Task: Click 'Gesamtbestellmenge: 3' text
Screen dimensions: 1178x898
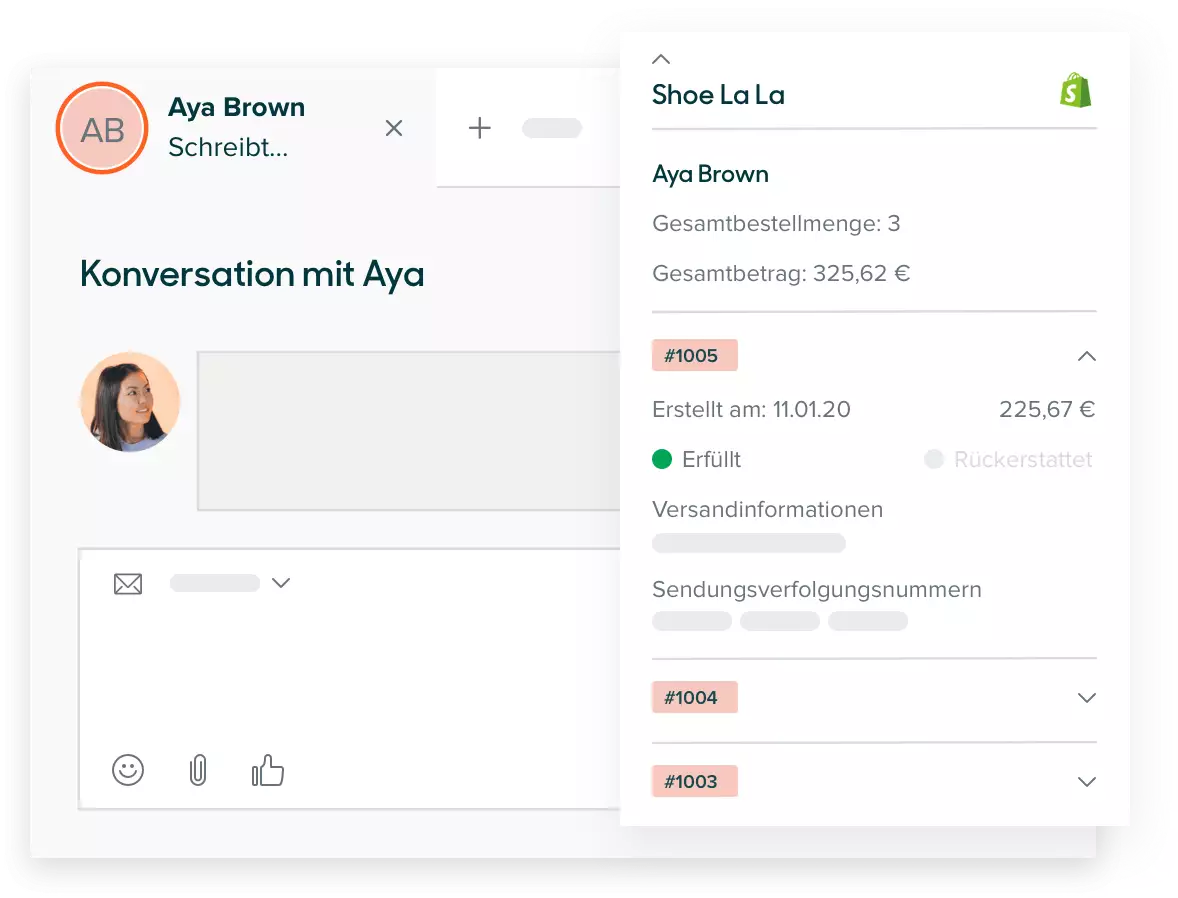Action: pos(776,223)
